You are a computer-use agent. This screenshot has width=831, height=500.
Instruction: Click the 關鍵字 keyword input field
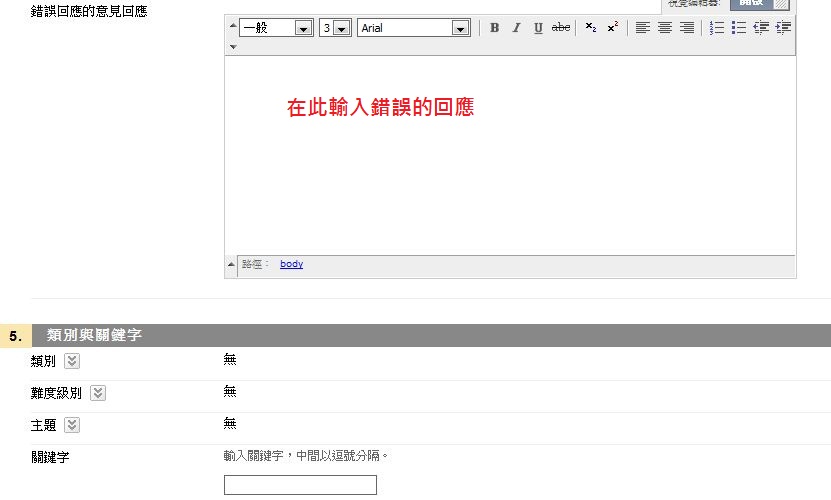[300, 485]
